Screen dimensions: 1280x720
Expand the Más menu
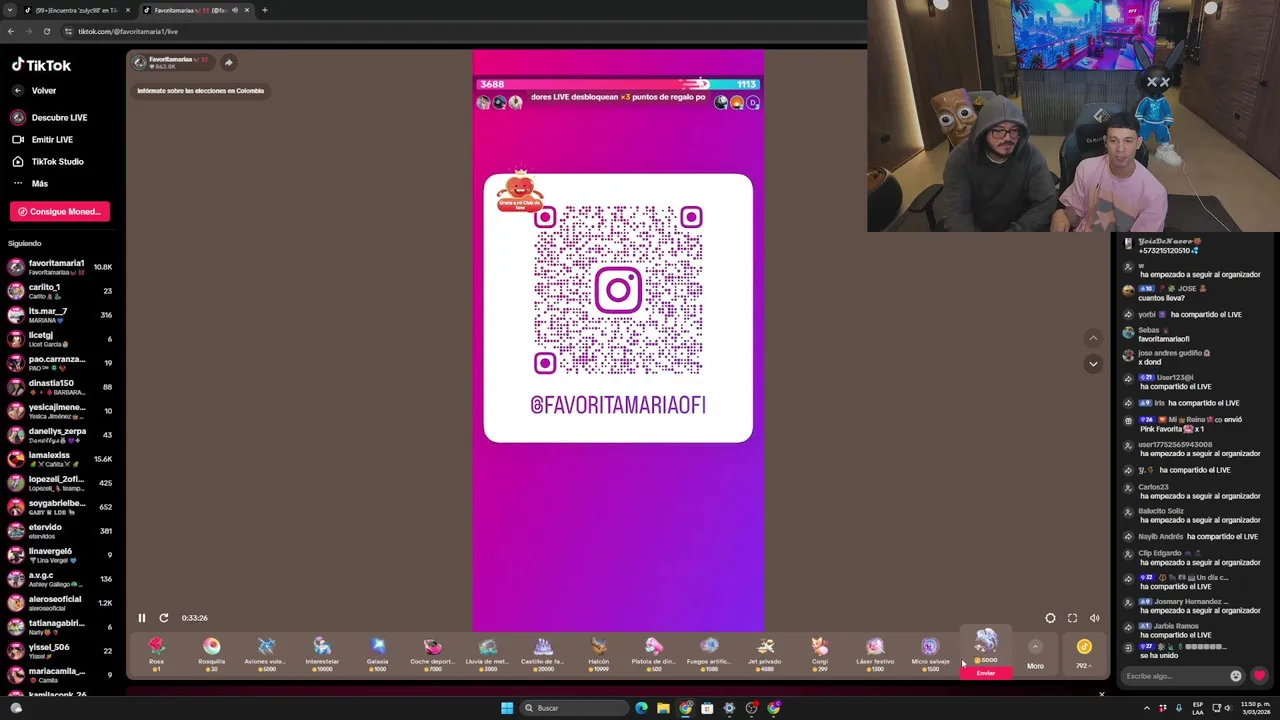[30, 183]
